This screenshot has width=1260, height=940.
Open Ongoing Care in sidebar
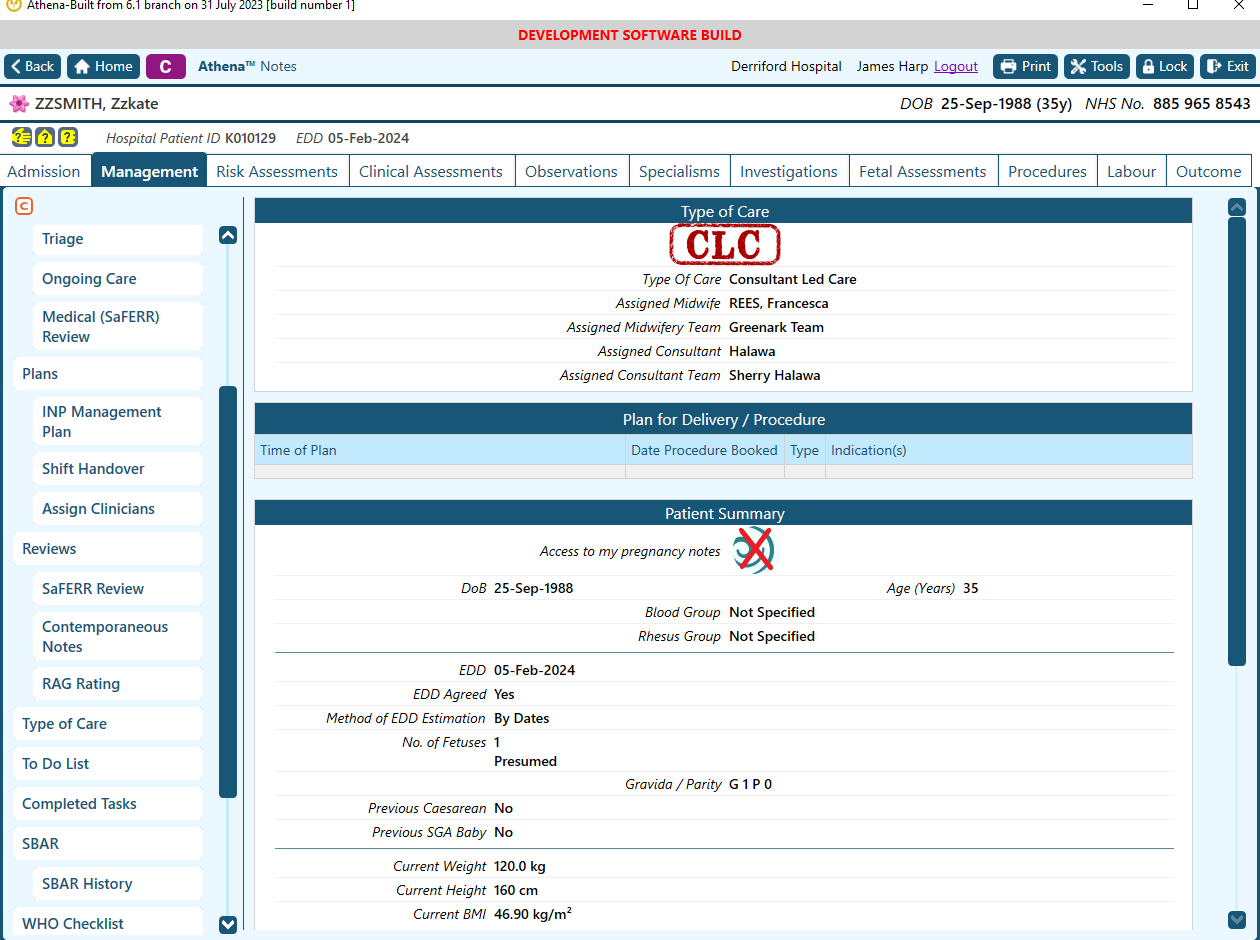117,279
